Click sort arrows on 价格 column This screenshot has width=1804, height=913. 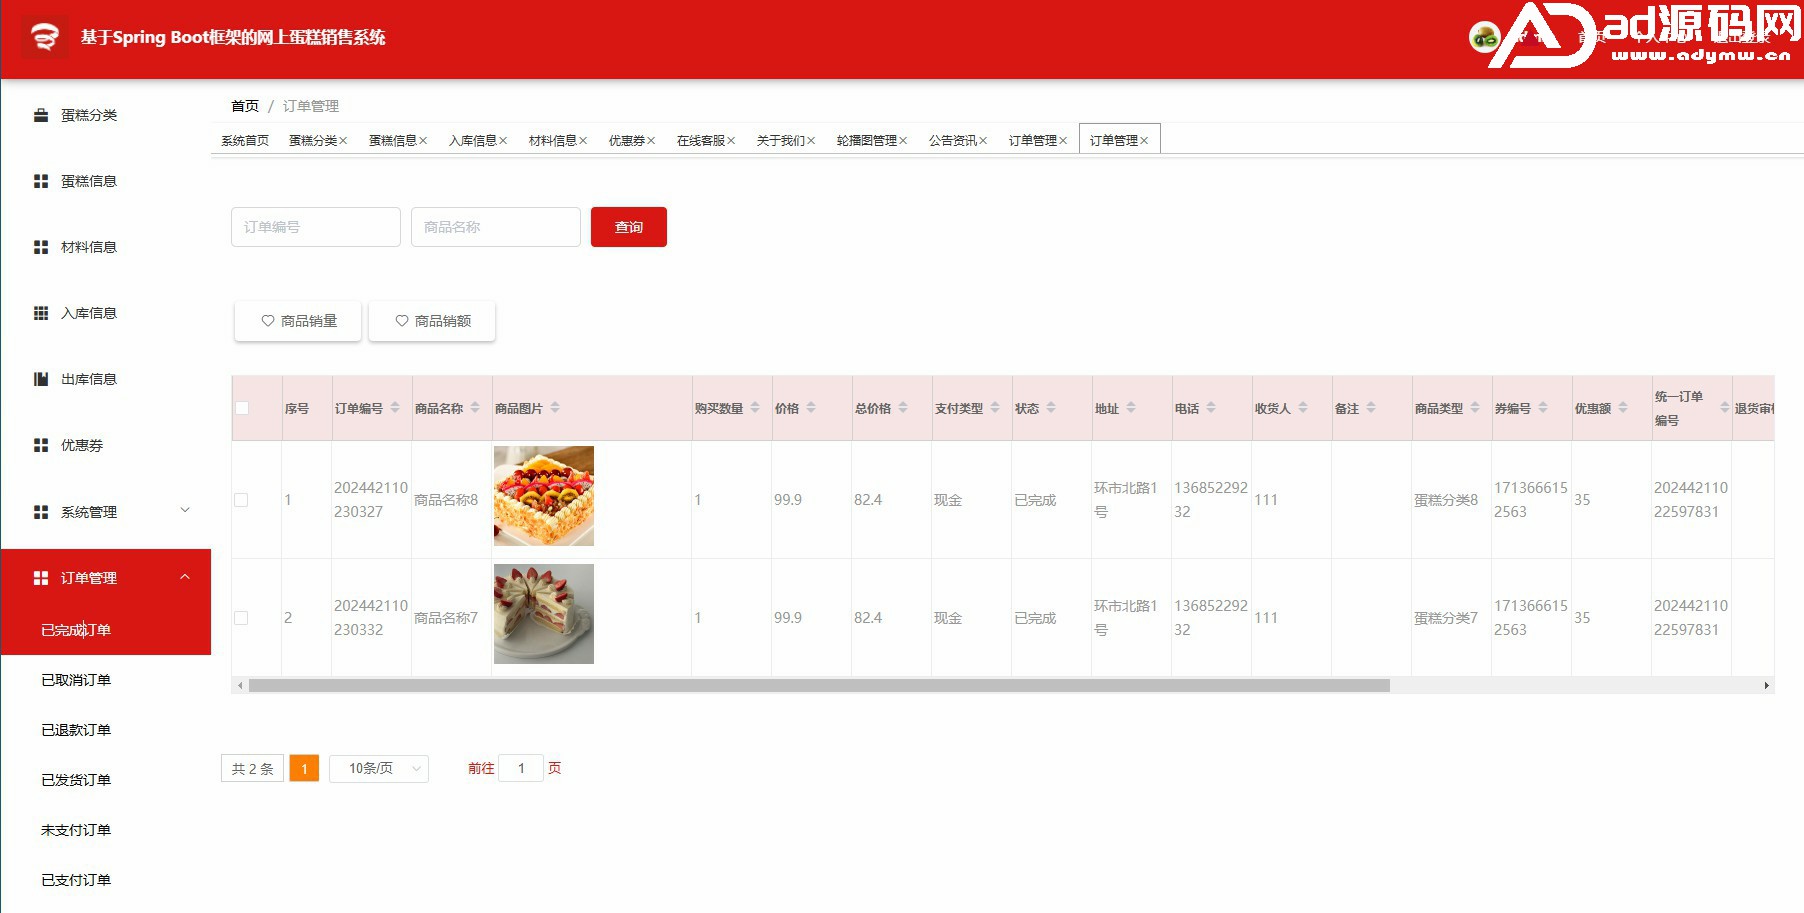[x=811, y=408]
